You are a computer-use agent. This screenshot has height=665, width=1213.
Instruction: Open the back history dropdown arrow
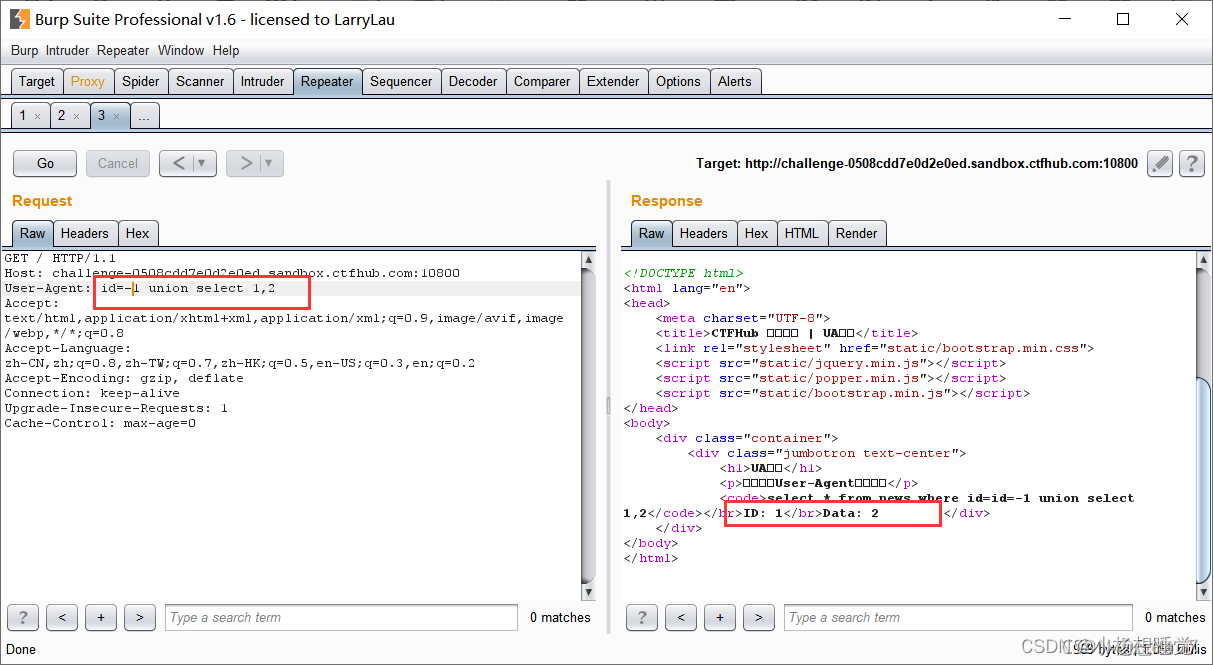coord(204,163)
